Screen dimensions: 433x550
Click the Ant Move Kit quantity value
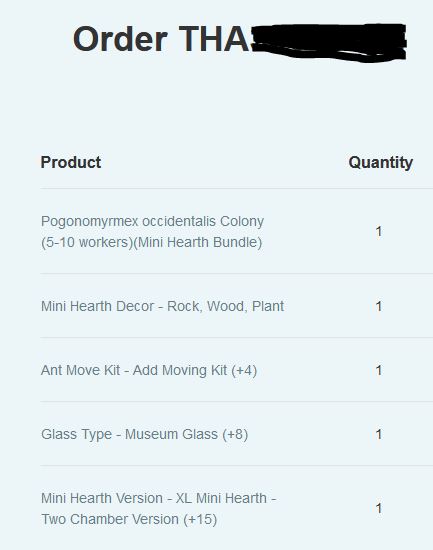pos(379,370)
